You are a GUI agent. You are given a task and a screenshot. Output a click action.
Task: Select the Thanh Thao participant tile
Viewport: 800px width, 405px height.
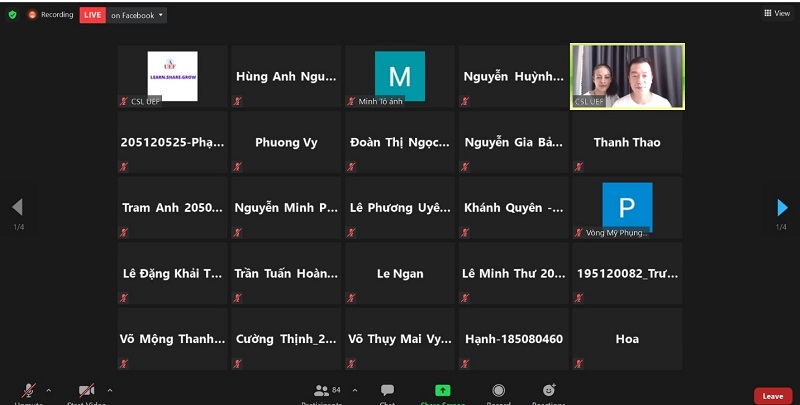click(x=627, y=142)
